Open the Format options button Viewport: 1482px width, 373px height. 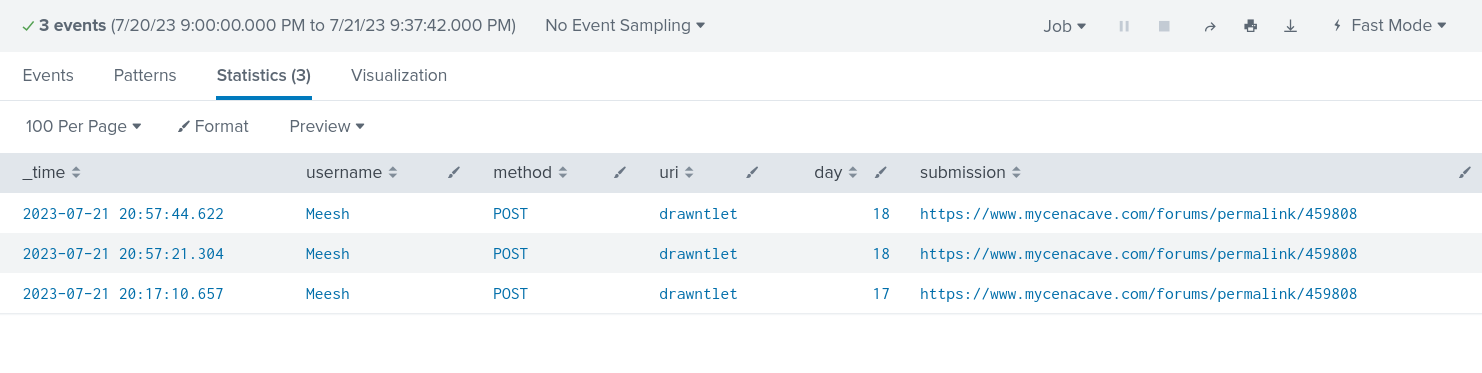pyautogui.click(x=213, y=126)
